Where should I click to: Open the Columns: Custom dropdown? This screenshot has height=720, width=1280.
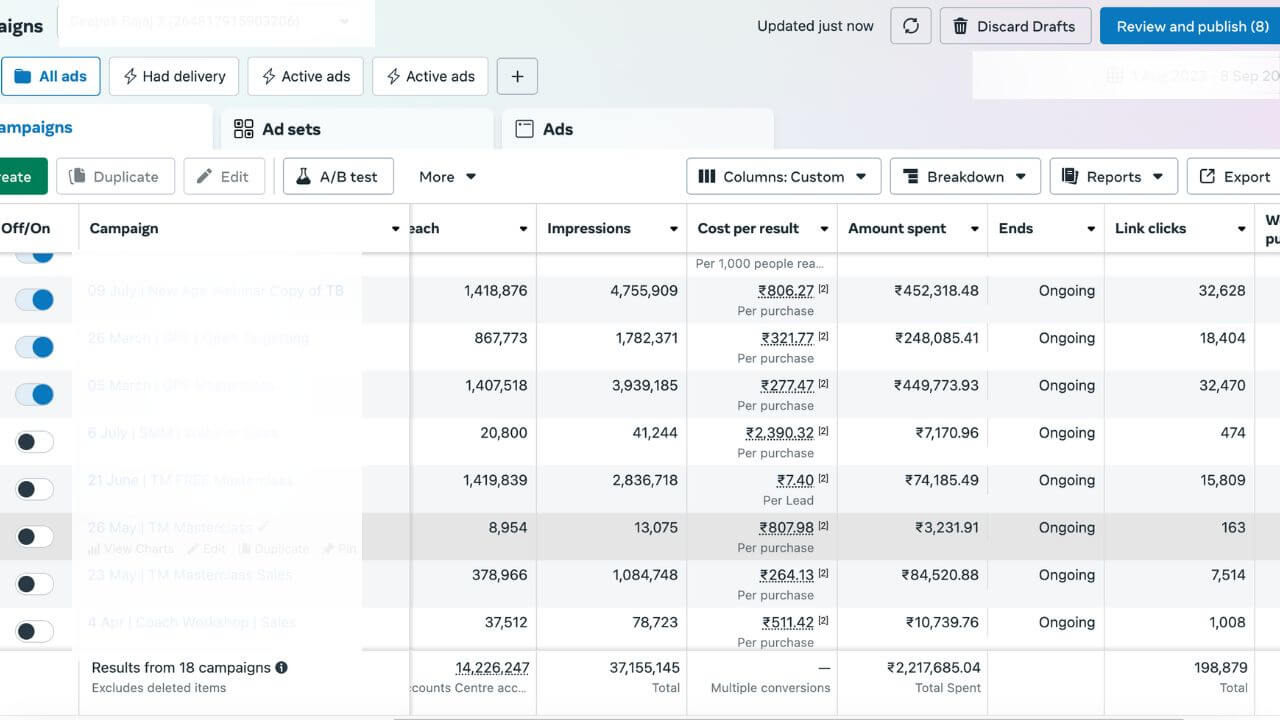coord(783,177)
